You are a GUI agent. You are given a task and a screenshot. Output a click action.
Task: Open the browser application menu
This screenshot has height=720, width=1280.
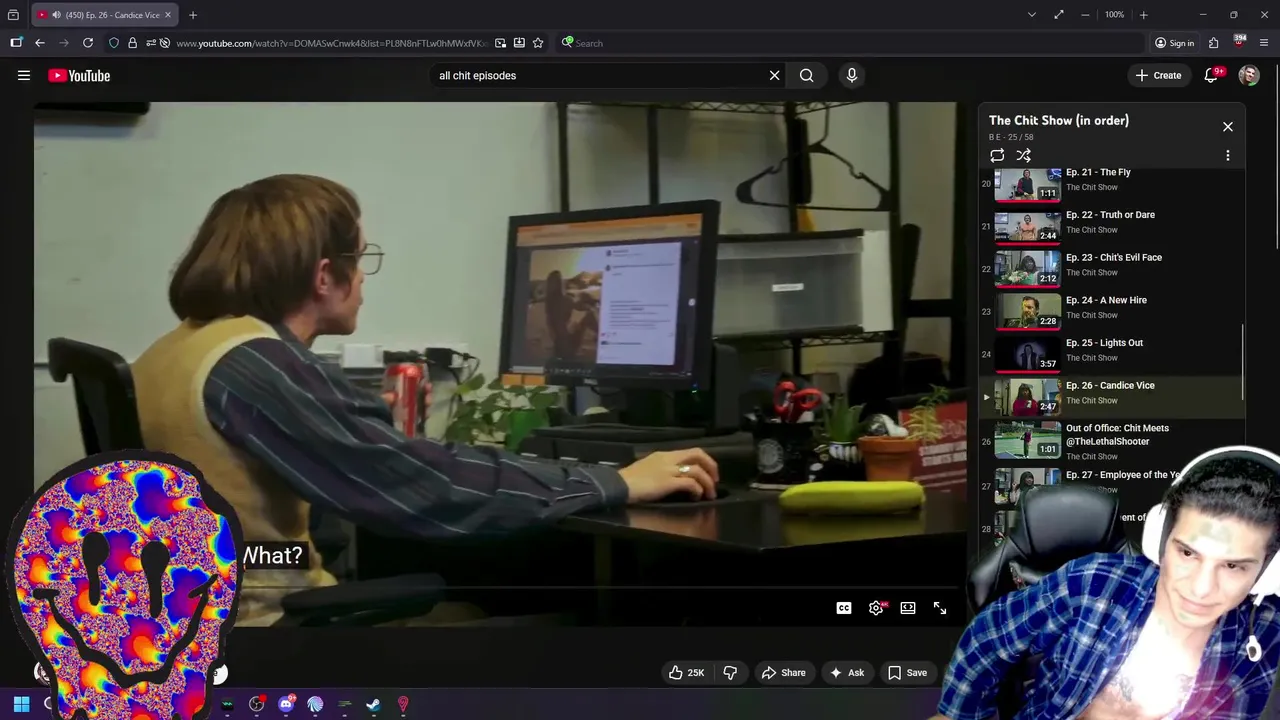point(1264,43)
